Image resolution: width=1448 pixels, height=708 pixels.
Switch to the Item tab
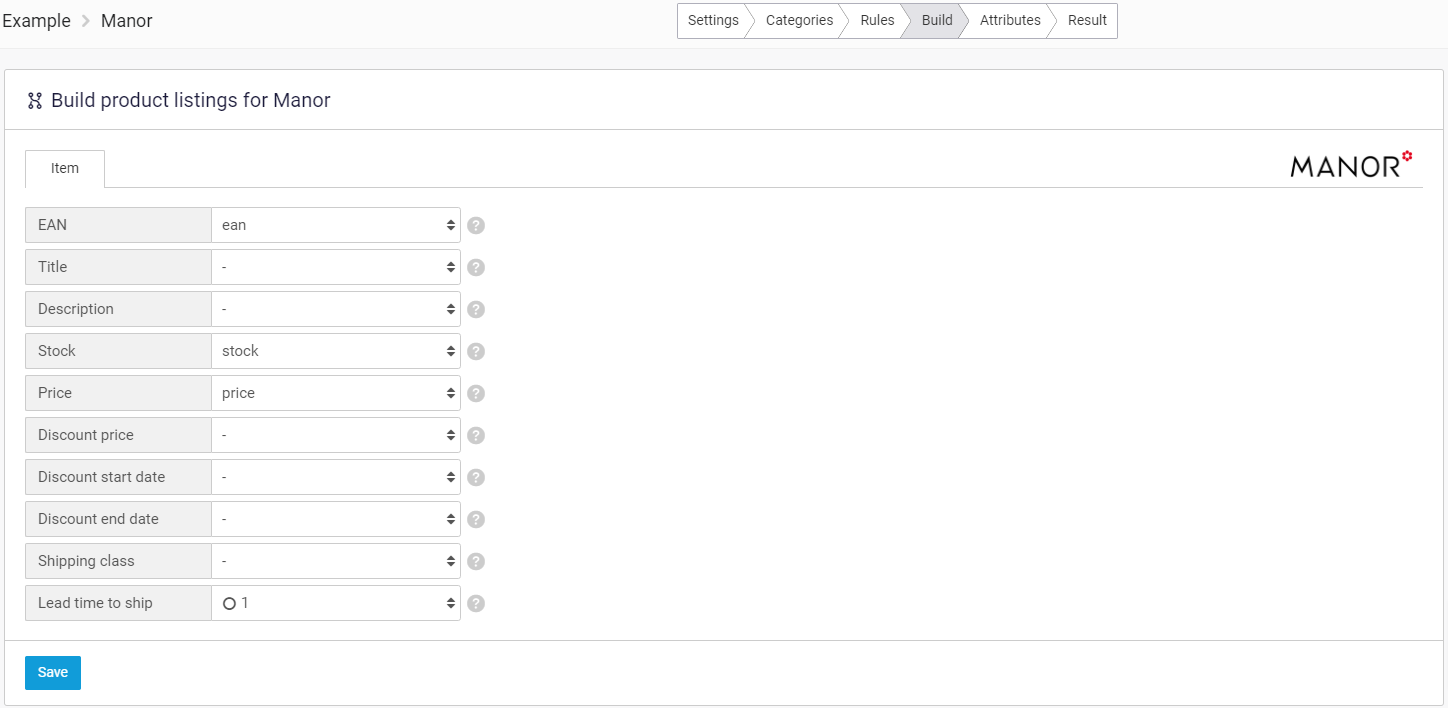coord(64,168)
